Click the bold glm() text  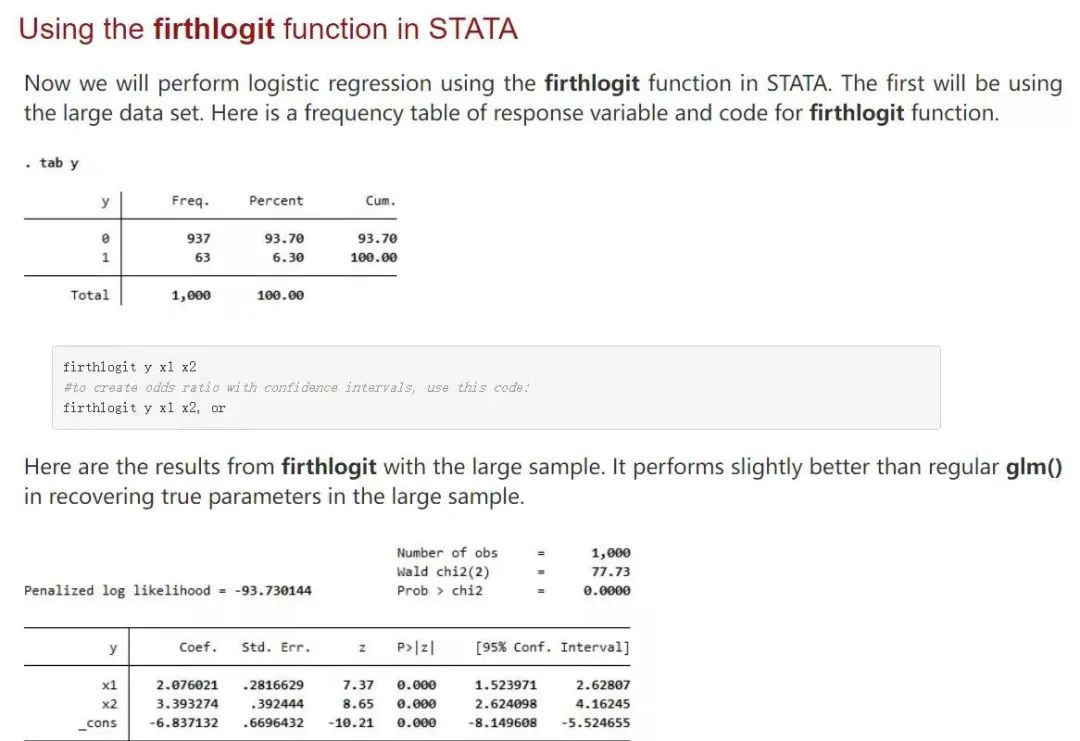(1034, 467)
